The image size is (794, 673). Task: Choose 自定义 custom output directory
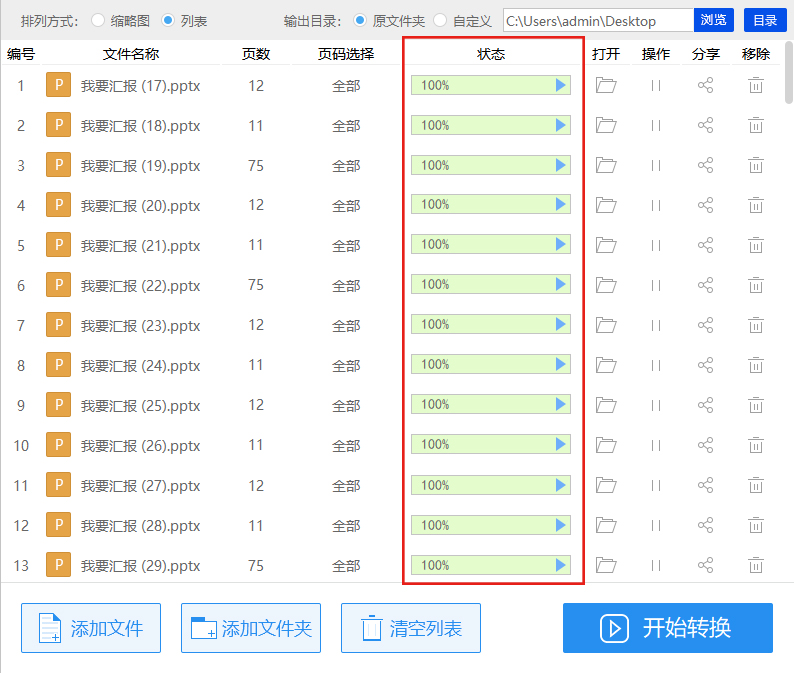click(440, 20)
